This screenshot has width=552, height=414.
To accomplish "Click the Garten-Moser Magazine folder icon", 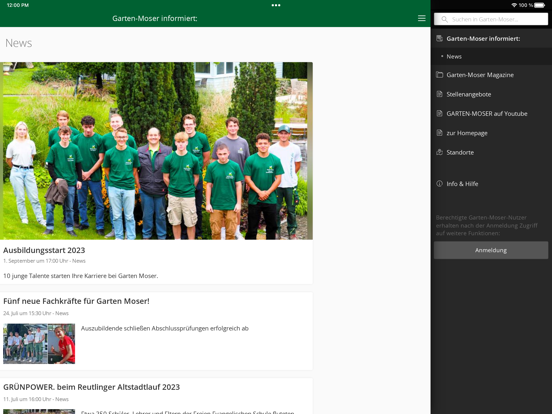I will tap(439, 75).
